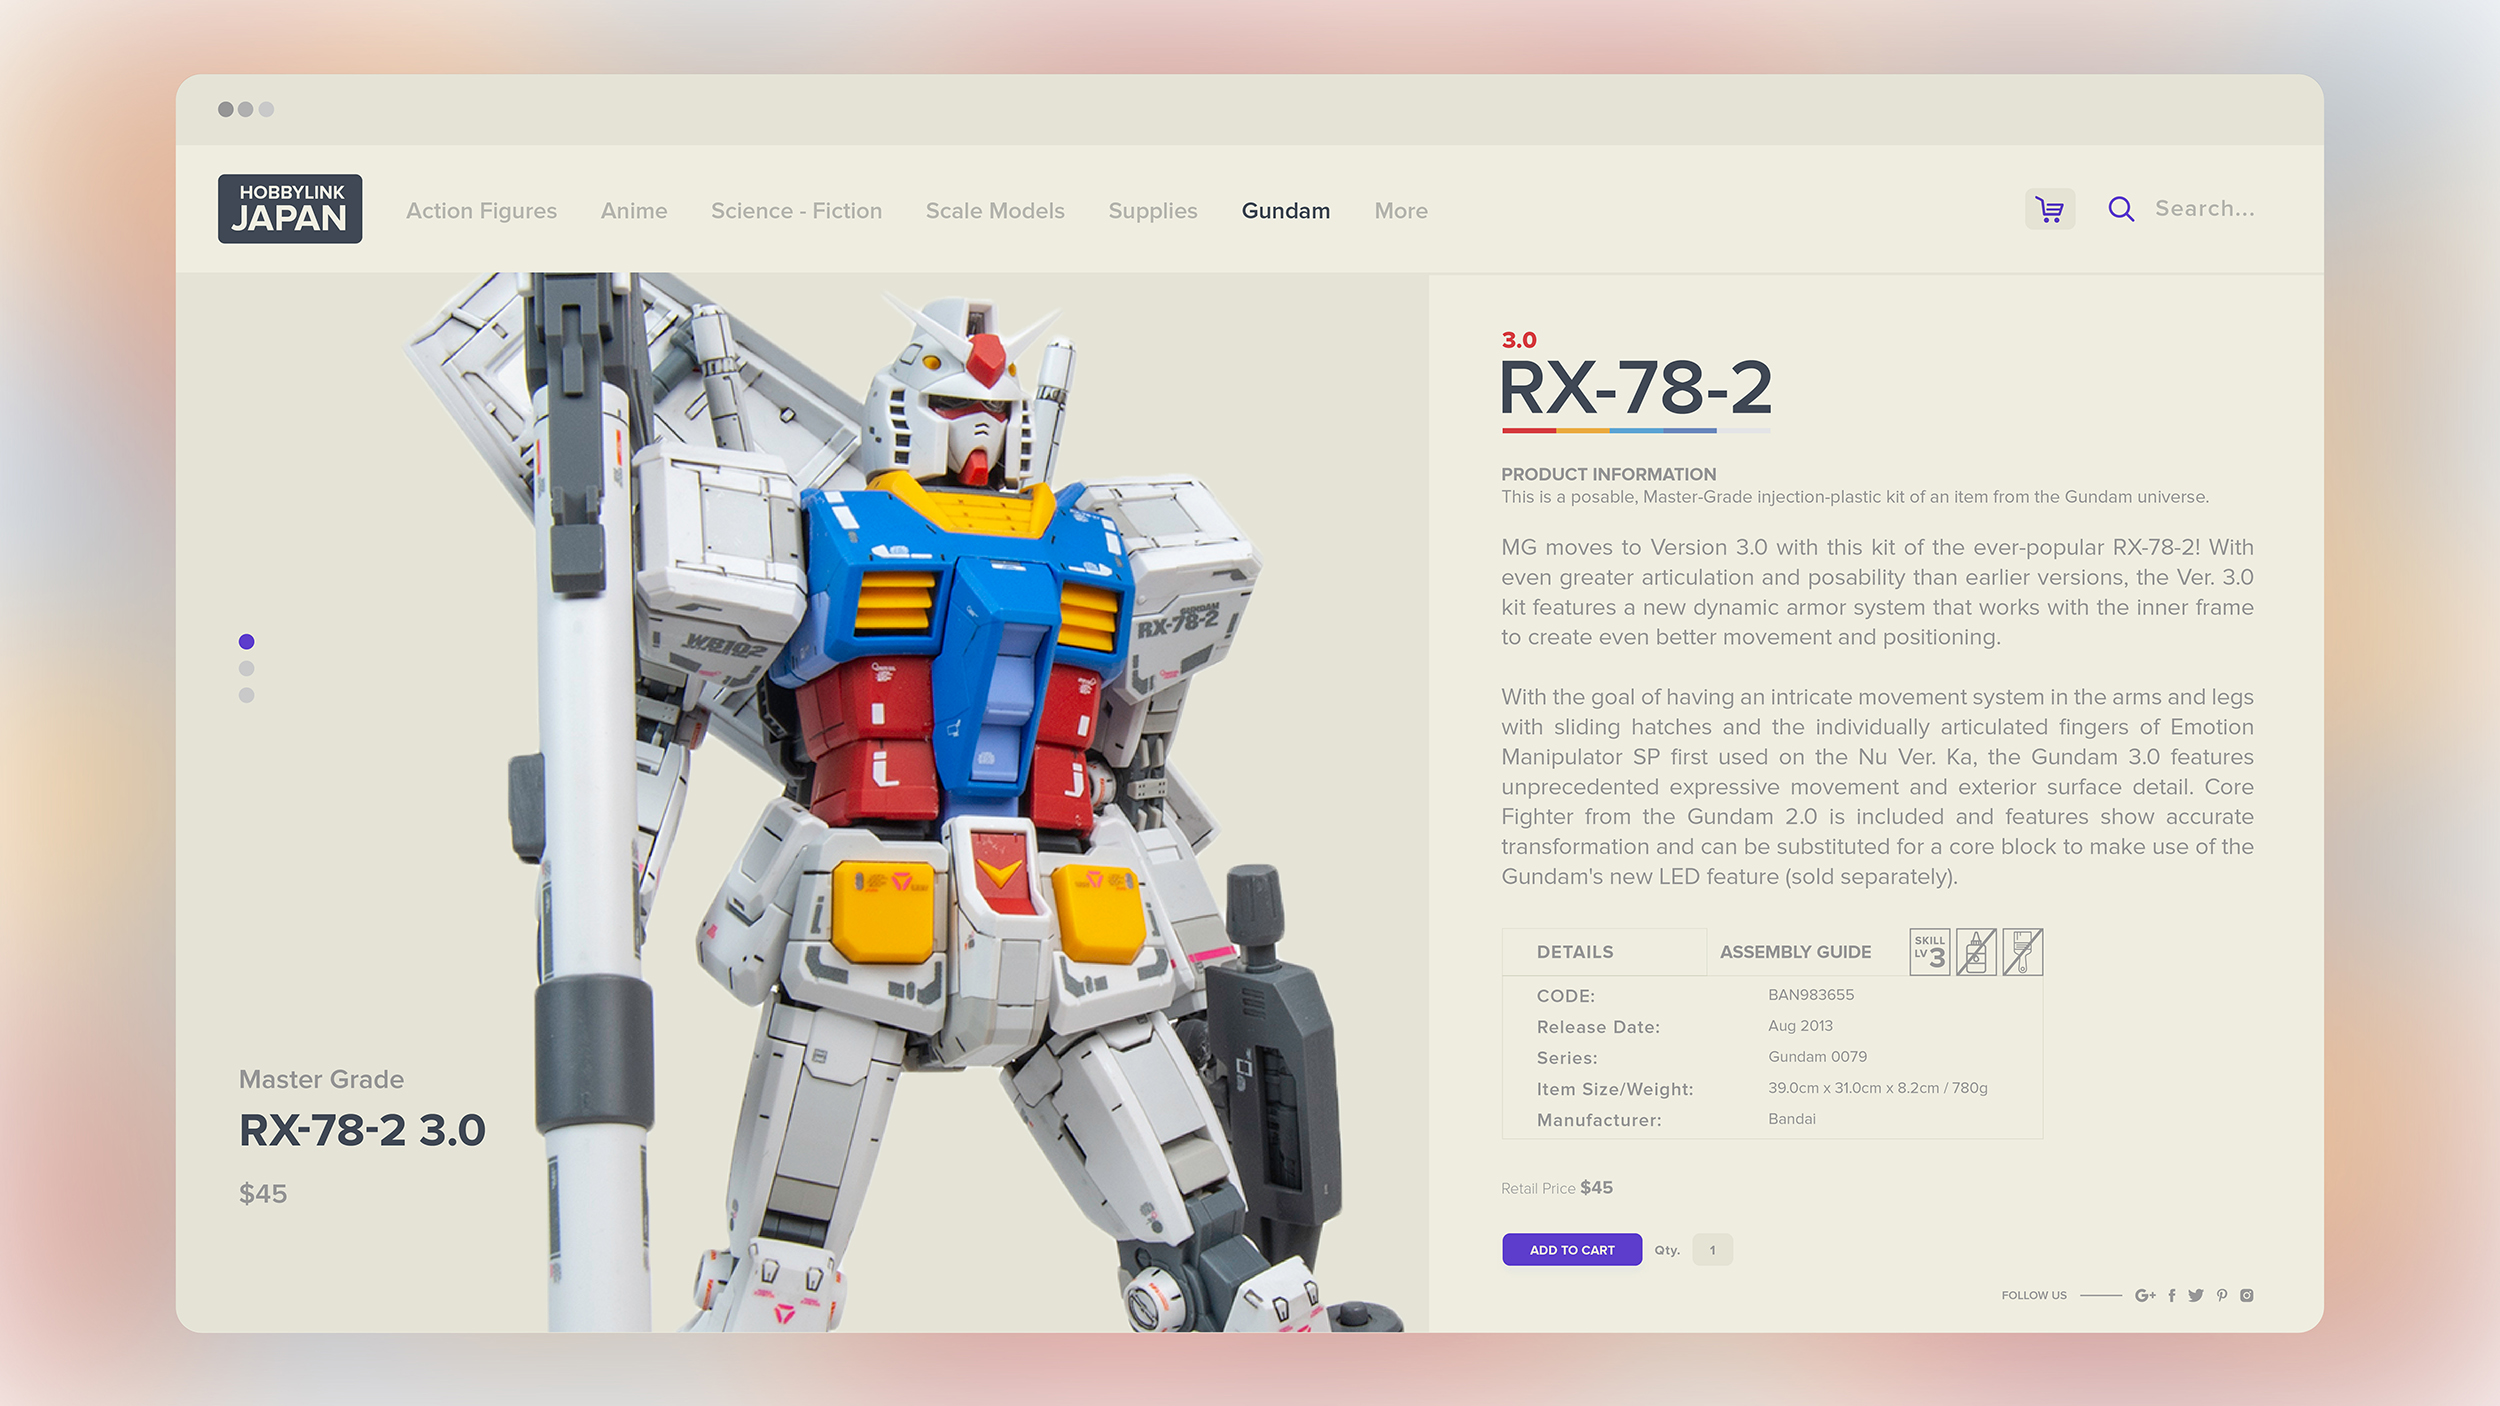Viewport: 2500px width, 1406px height.
Task: Select the third slide indicator dot
Action: tap(247, 696)
